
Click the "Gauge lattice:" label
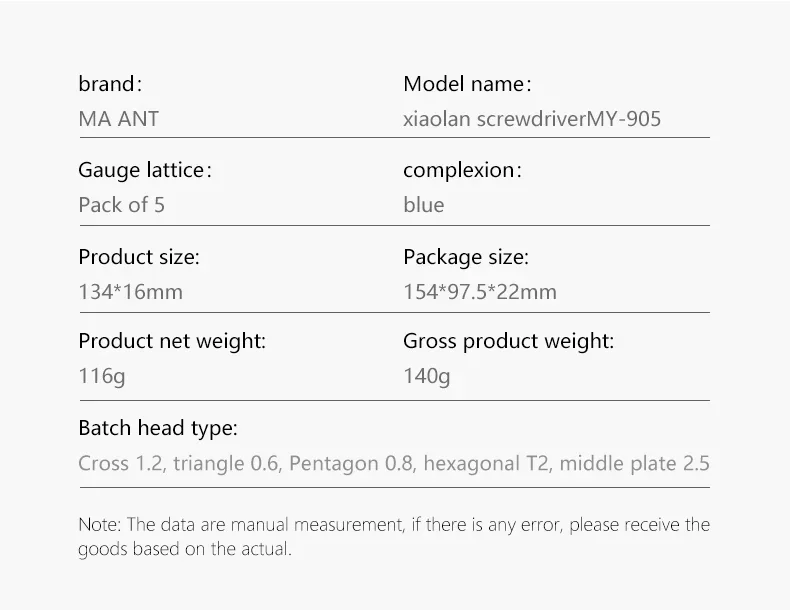tap(145, 170)
